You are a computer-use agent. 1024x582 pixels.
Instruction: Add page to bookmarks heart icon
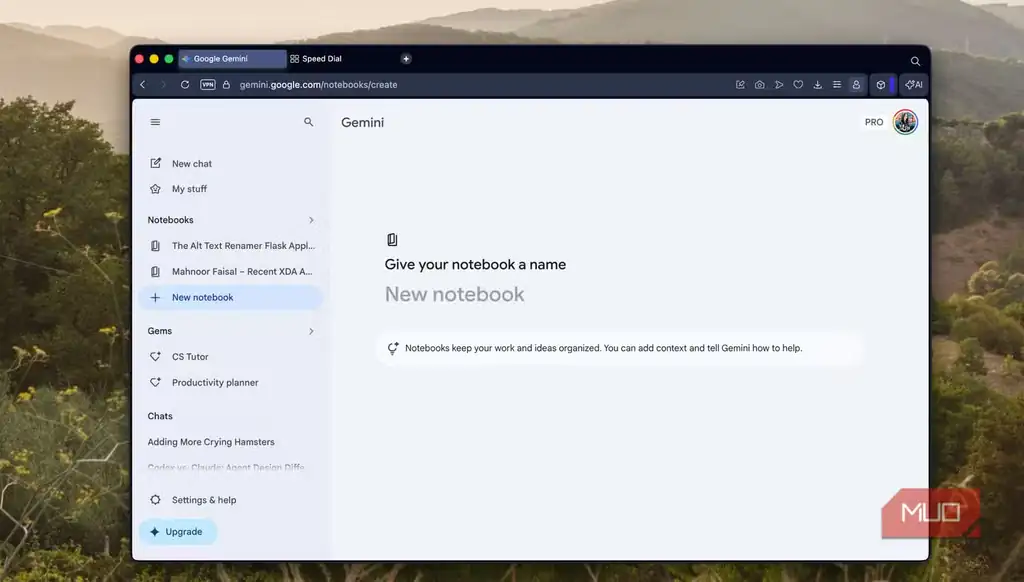(798, 84)
